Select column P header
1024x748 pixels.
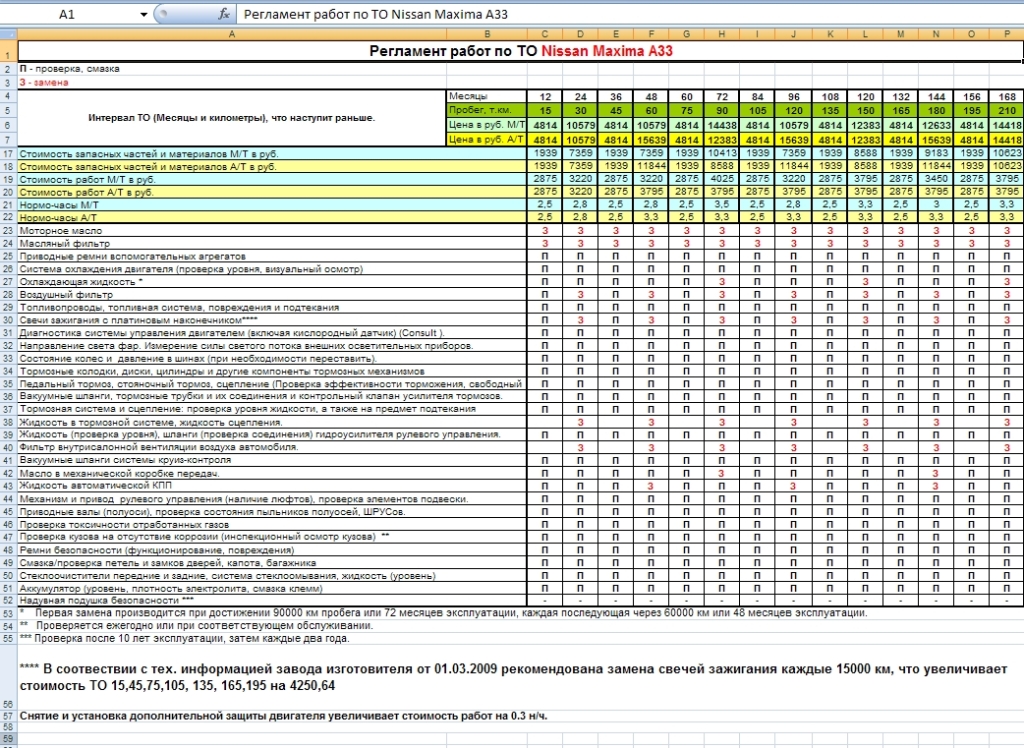tap(1007, 35)
